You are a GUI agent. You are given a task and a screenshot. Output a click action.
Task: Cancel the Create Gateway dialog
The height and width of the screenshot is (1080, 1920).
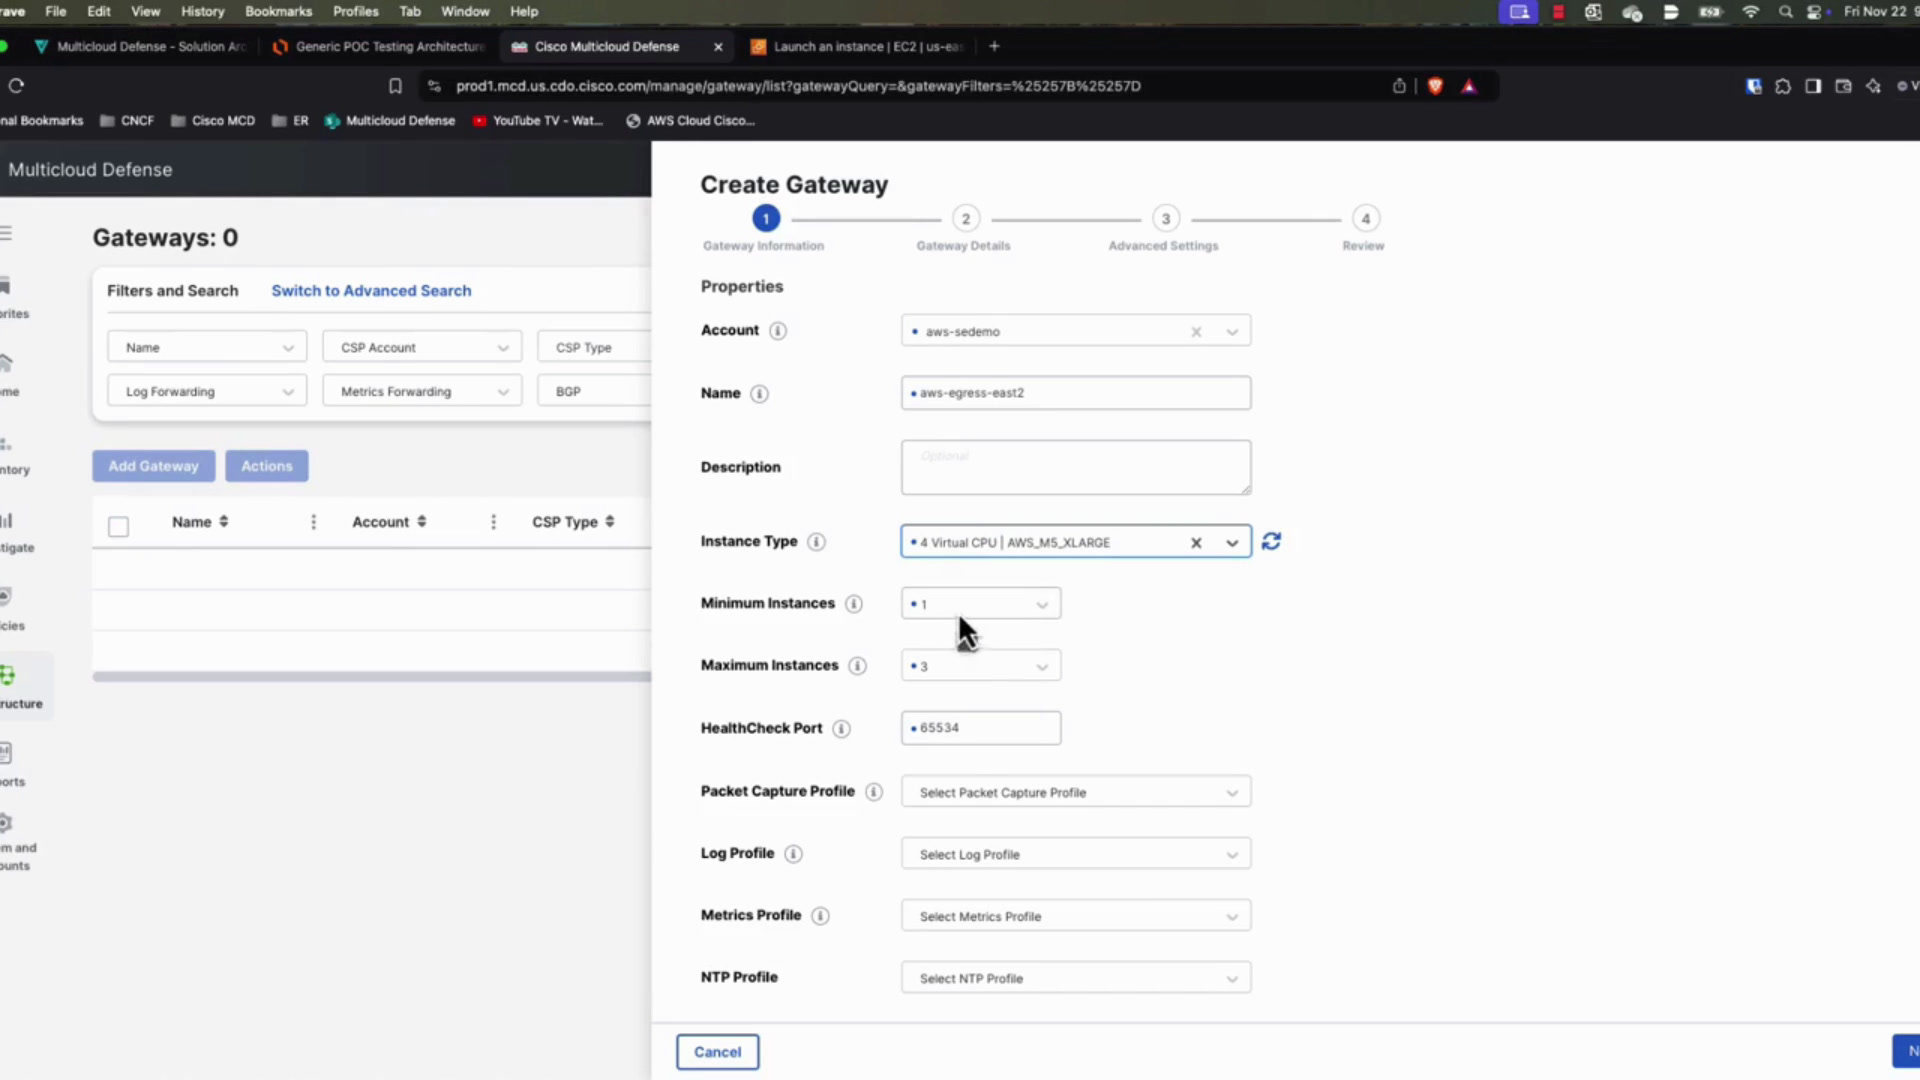click(718, 1052)
